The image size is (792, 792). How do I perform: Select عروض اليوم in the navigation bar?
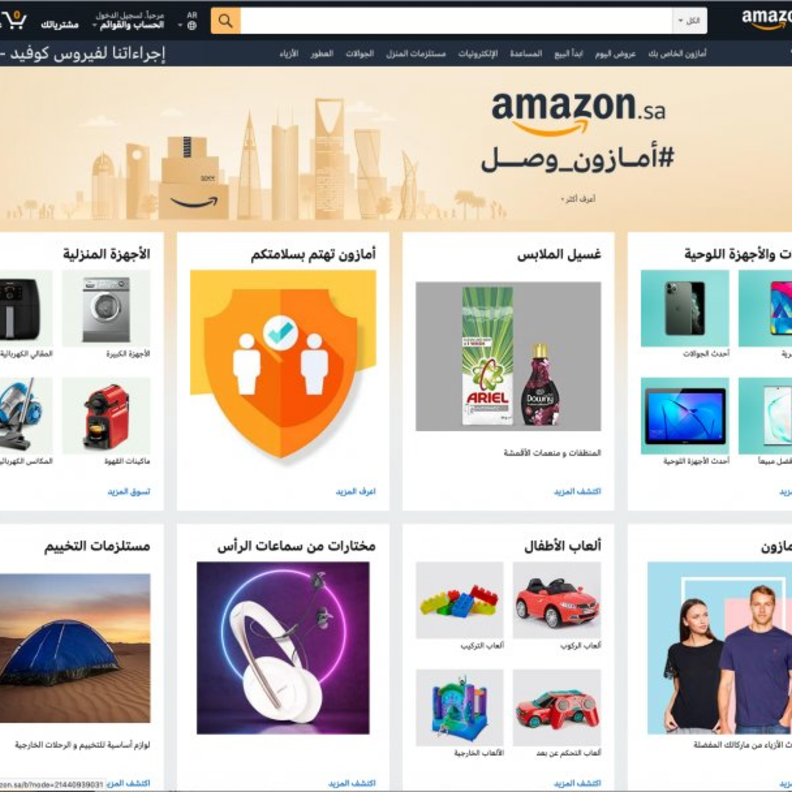(615, 54)
